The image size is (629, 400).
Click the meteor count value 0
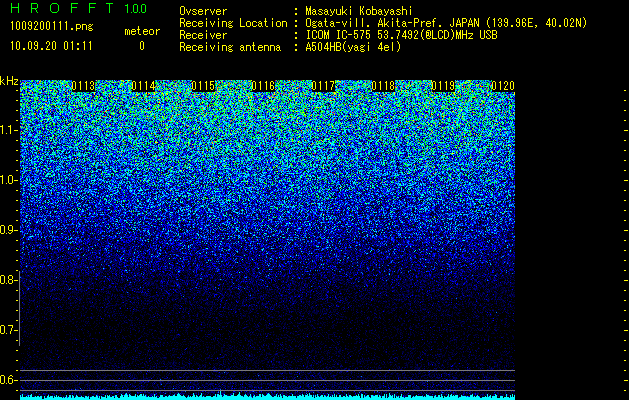(142, 46)
